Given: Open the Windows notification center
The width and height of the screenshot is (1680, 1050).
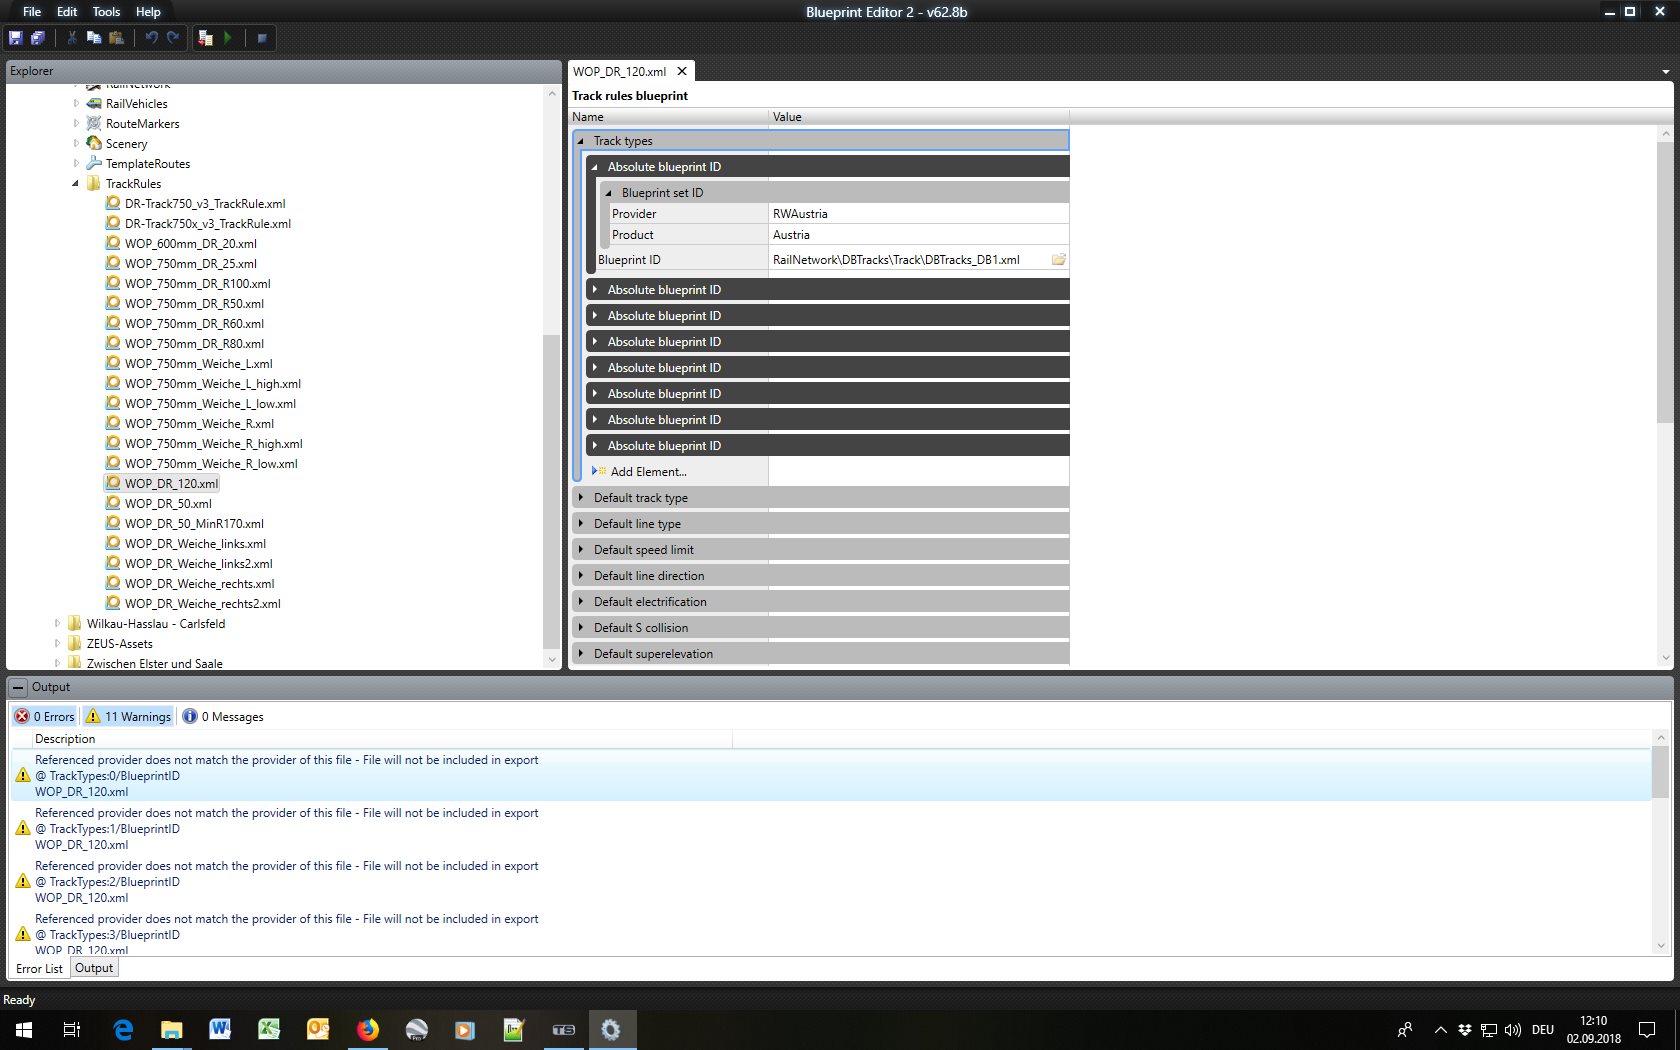Looking at the screenshot, I should pyautogui.click(x=1647, y=1029).
